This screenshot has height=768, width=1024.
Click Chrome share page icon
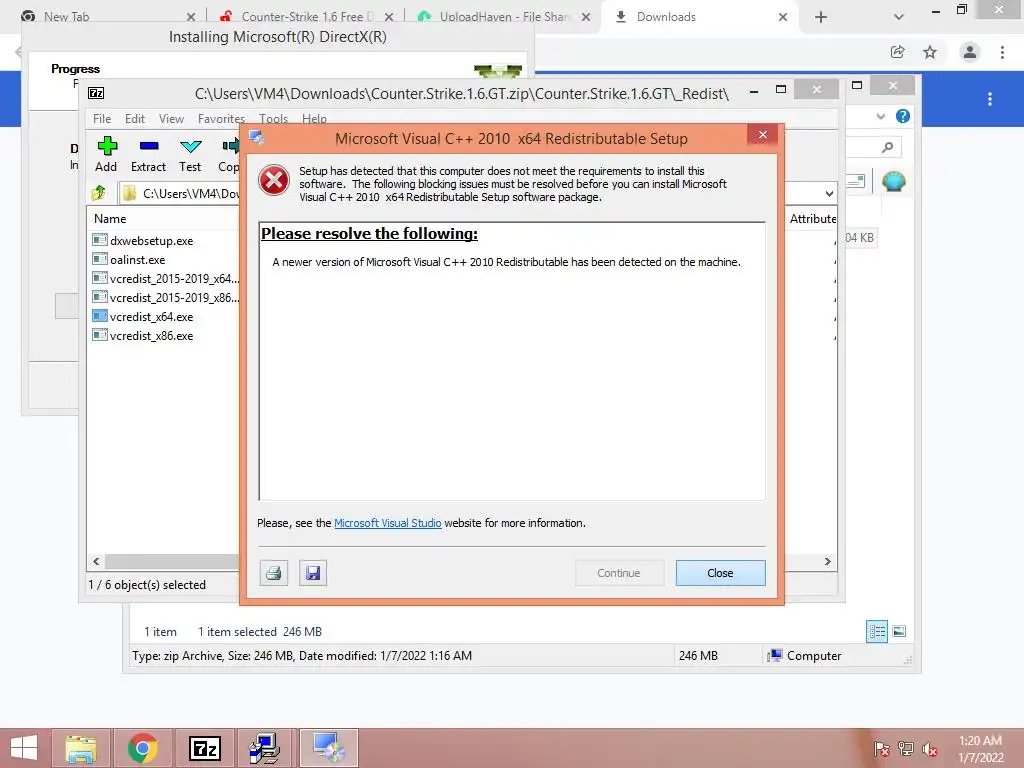click(897, 52)
